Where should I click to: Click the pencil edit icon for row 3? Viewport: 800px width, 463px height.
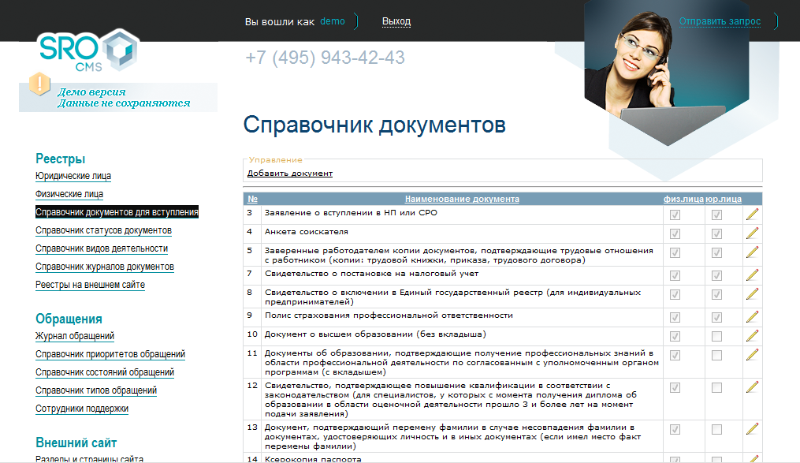pyautogui.click(x=752, y=214)
